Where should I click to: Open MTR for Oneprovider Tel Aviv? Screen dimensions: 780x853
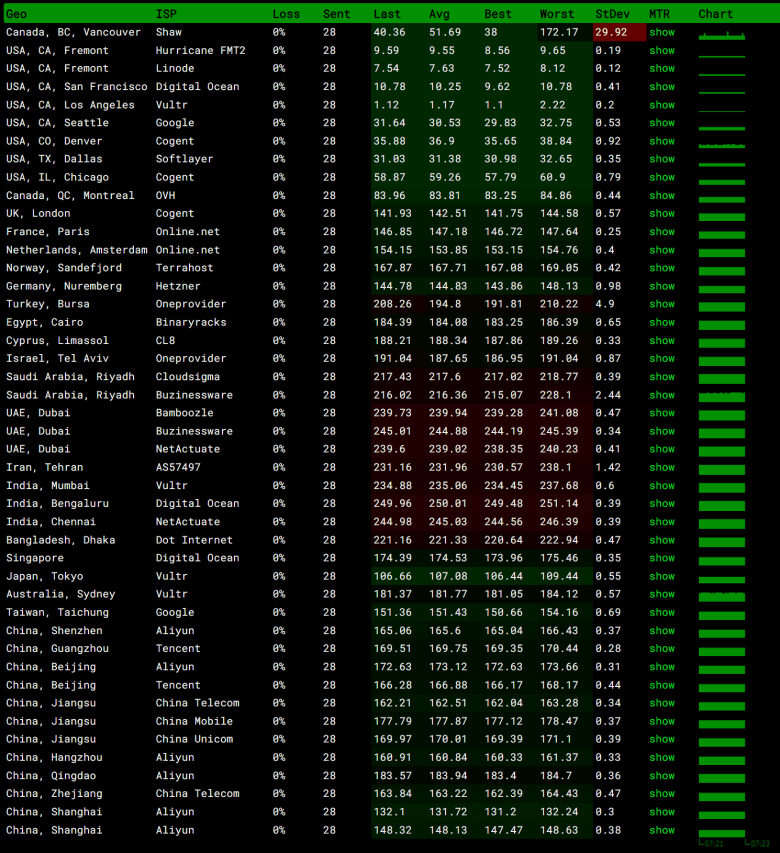coord(661,358)
